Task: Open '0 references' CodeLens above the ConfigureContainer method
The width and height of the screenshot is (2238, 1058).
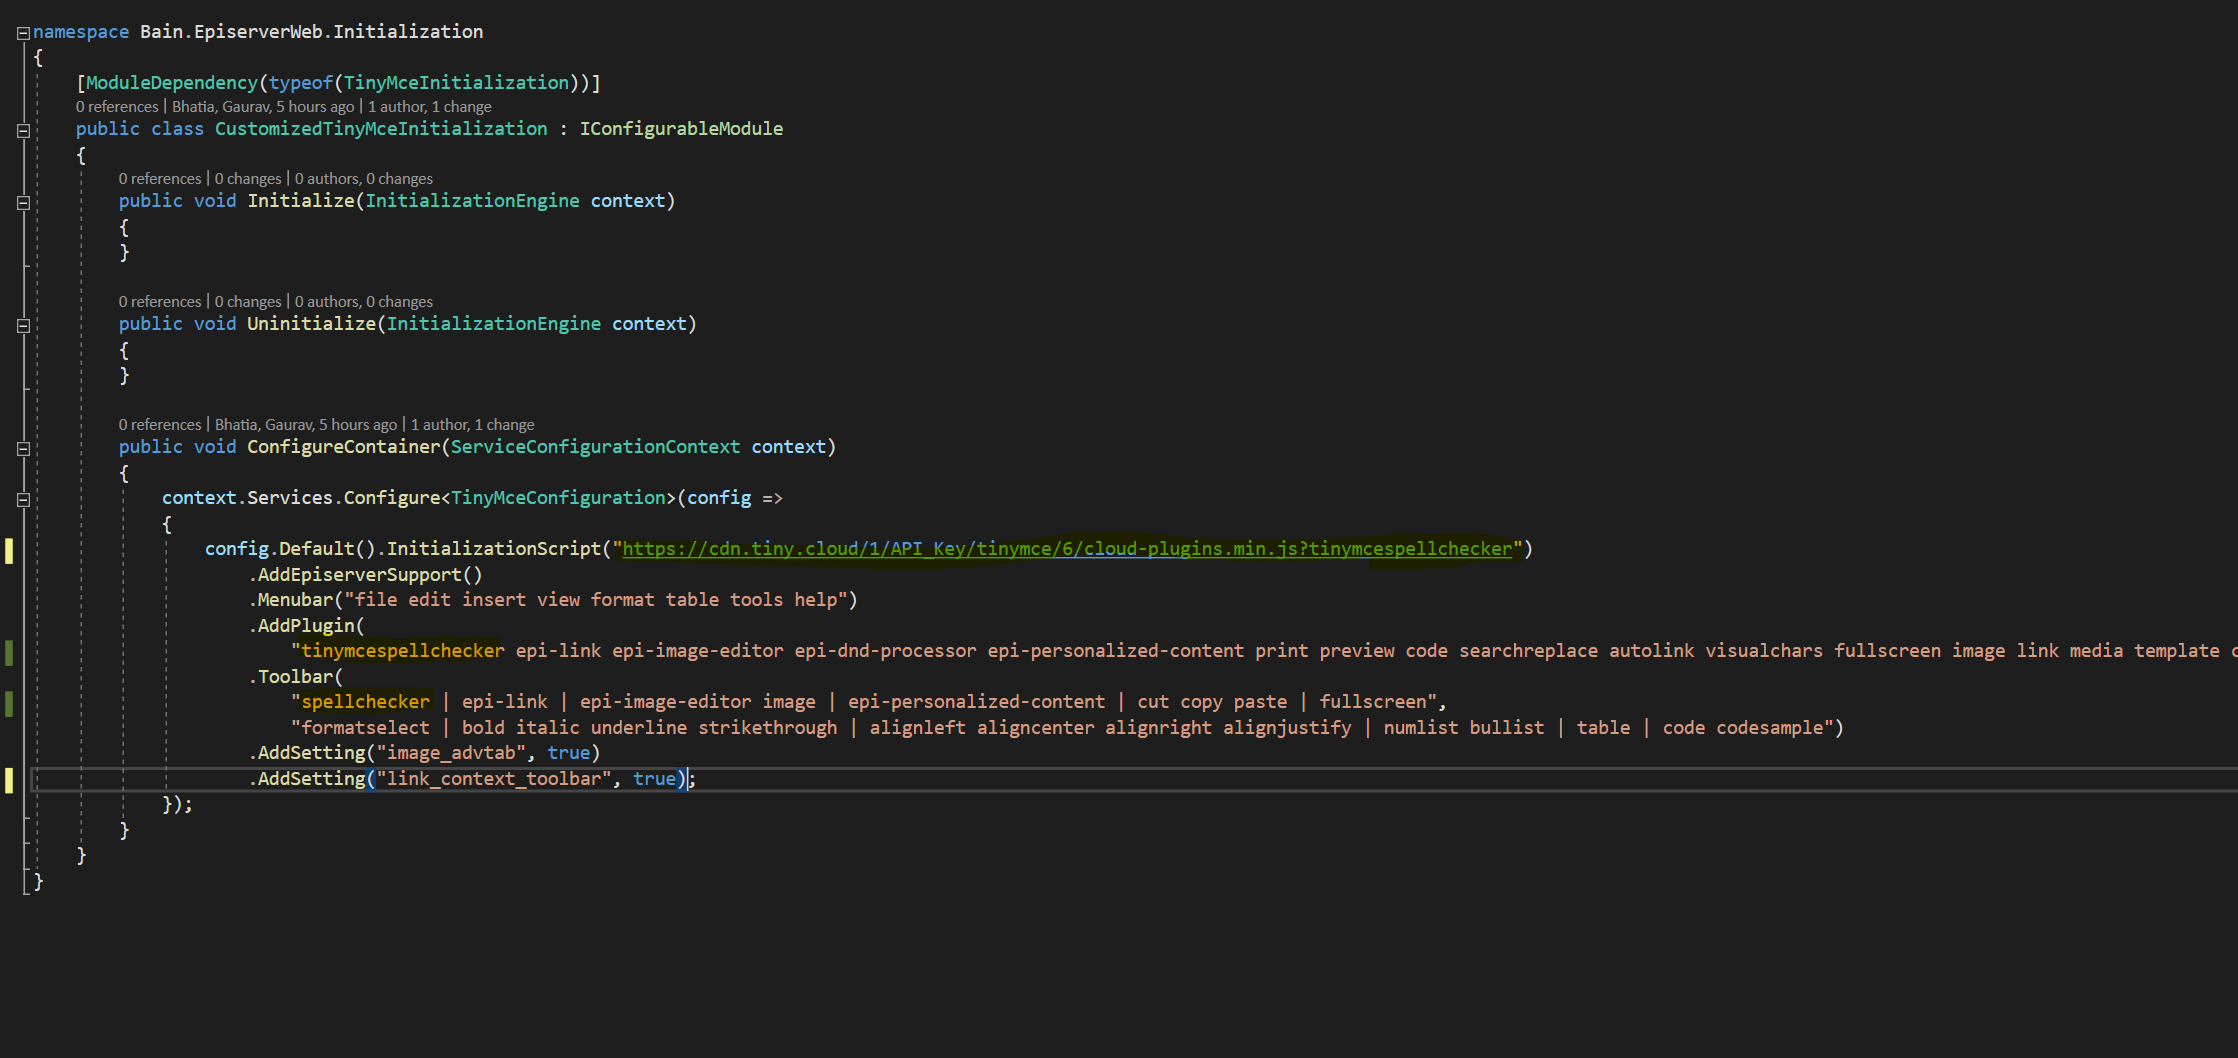Action: coord(160,425)
